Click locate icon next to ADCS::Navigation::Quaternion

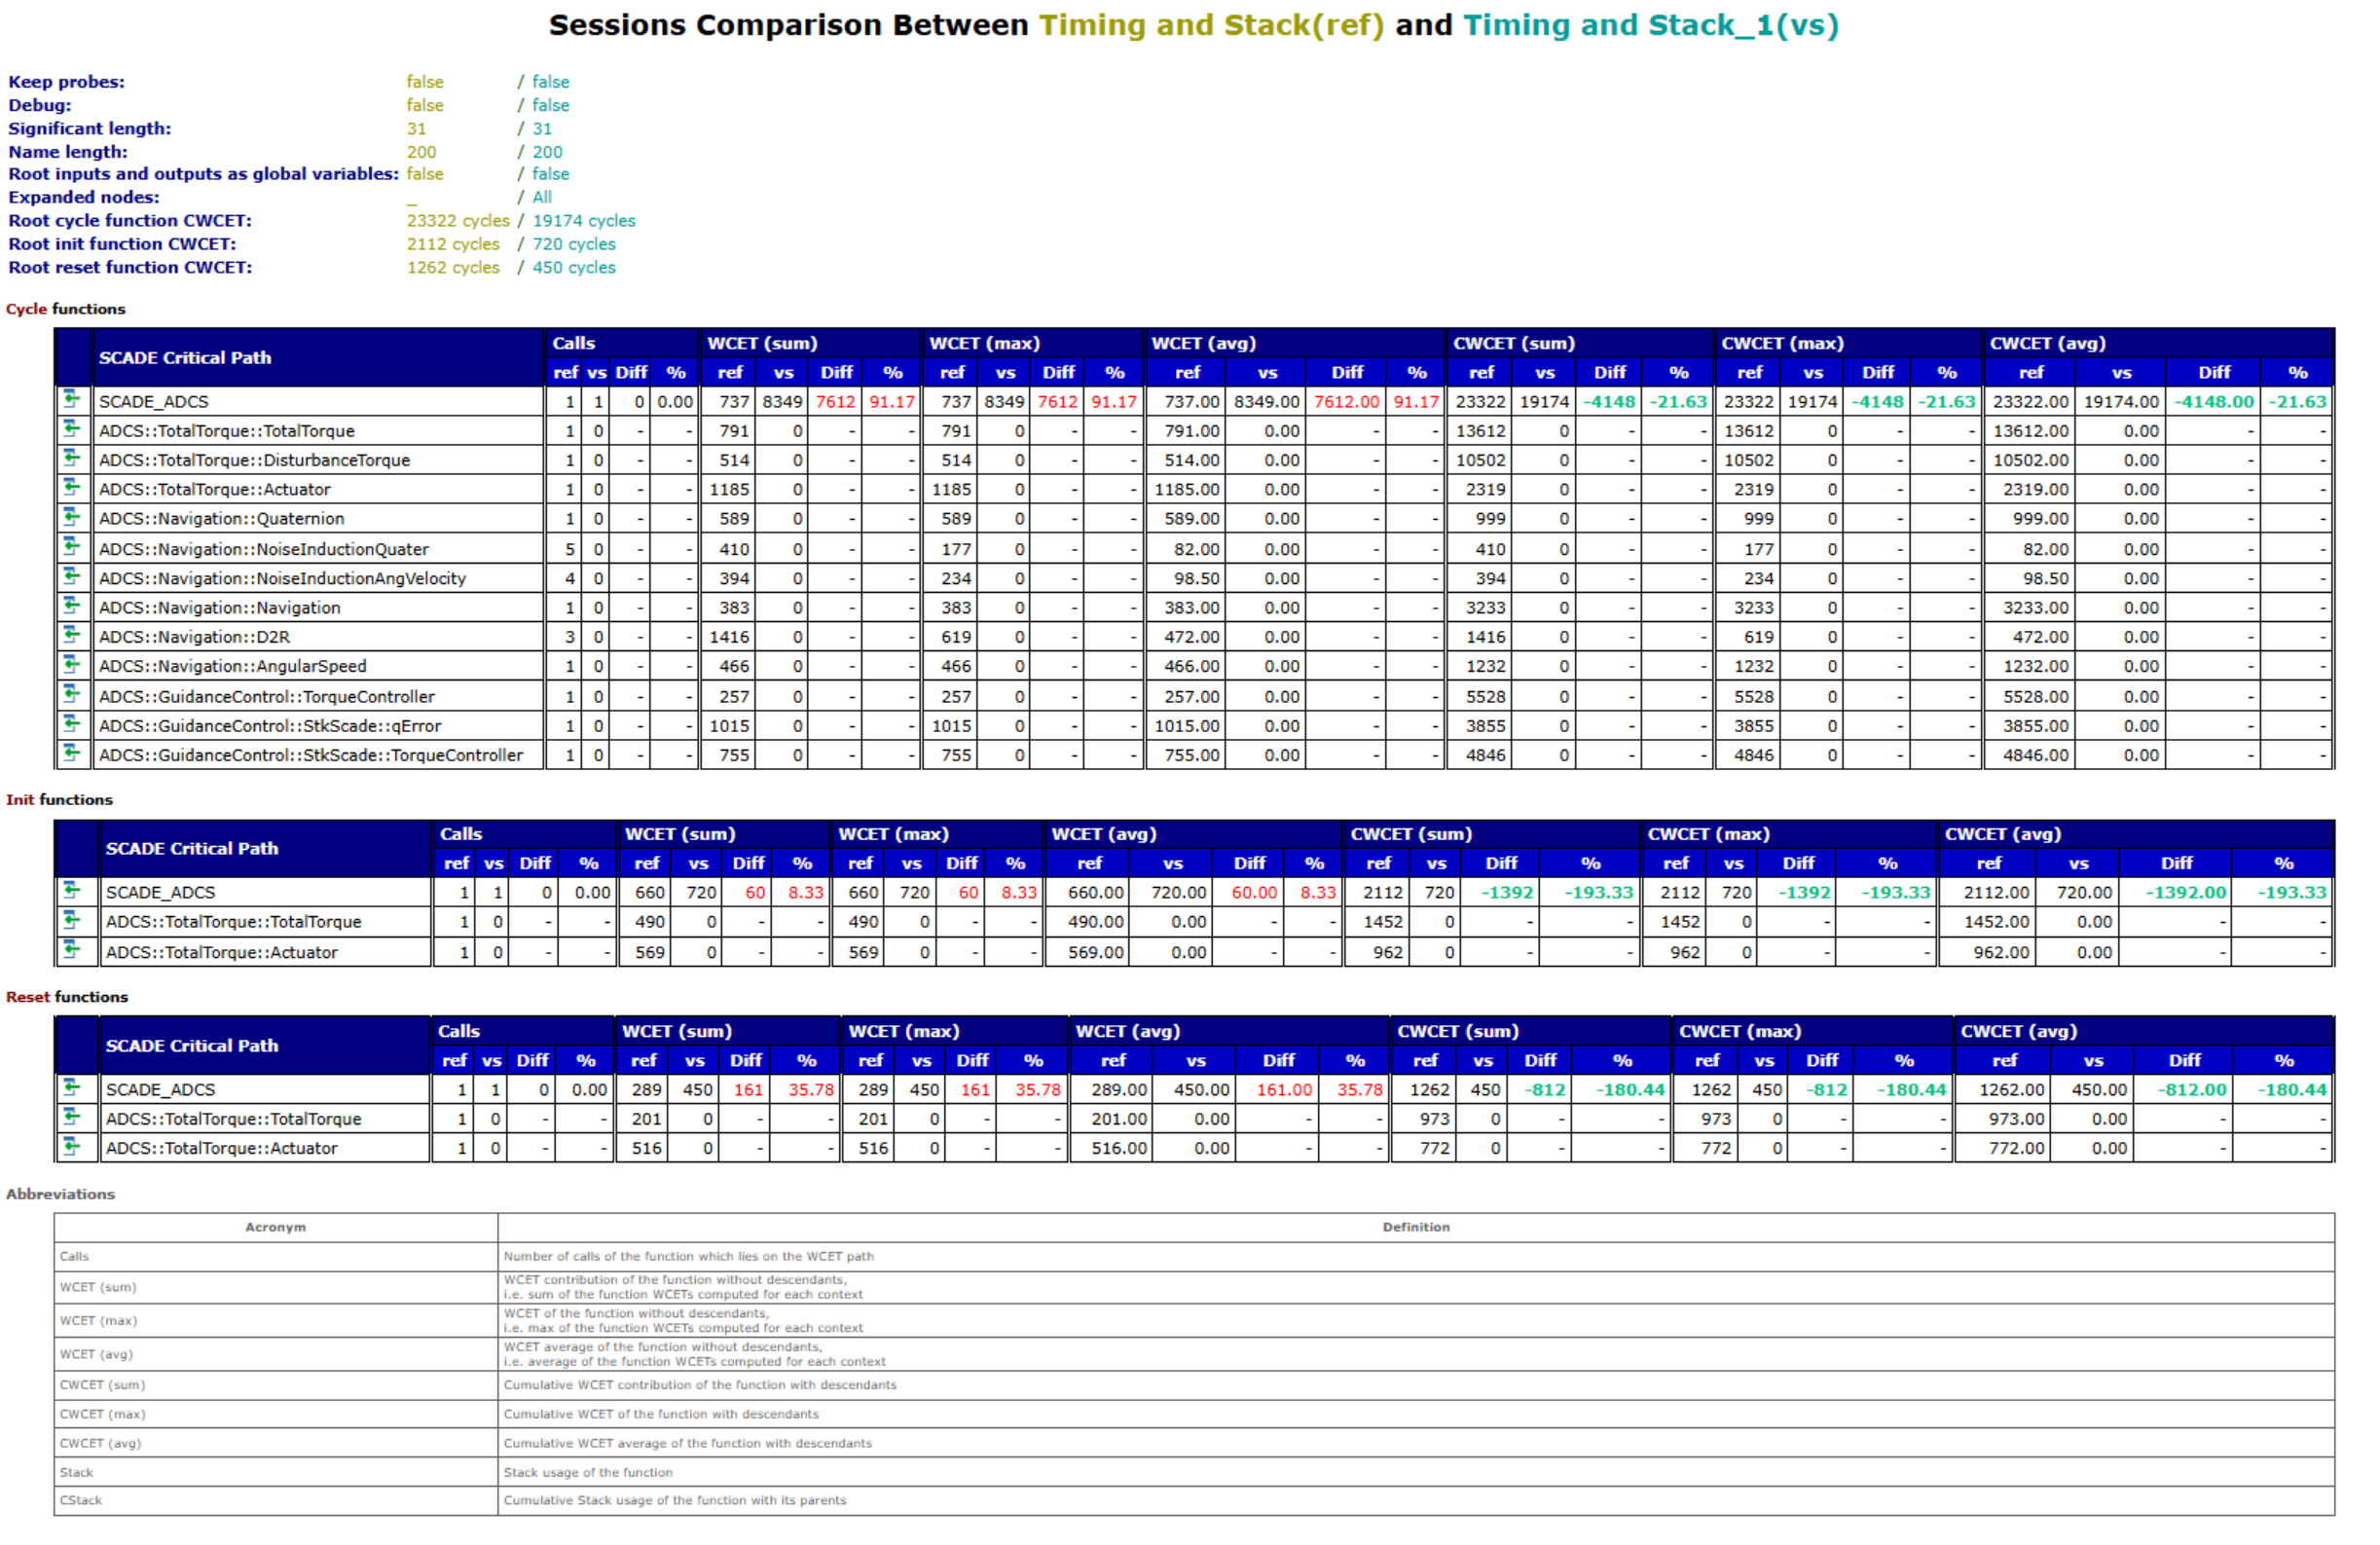[x=71, y=517]
